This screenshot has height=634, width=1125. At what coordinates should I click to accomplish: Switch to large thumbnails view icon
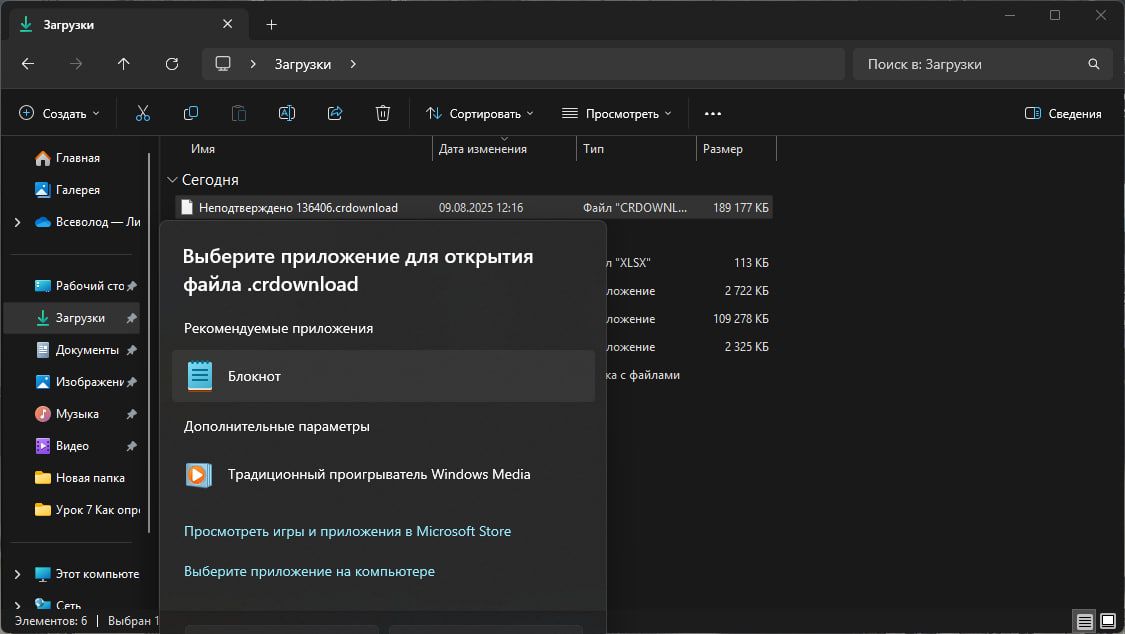click(1108, 621)
